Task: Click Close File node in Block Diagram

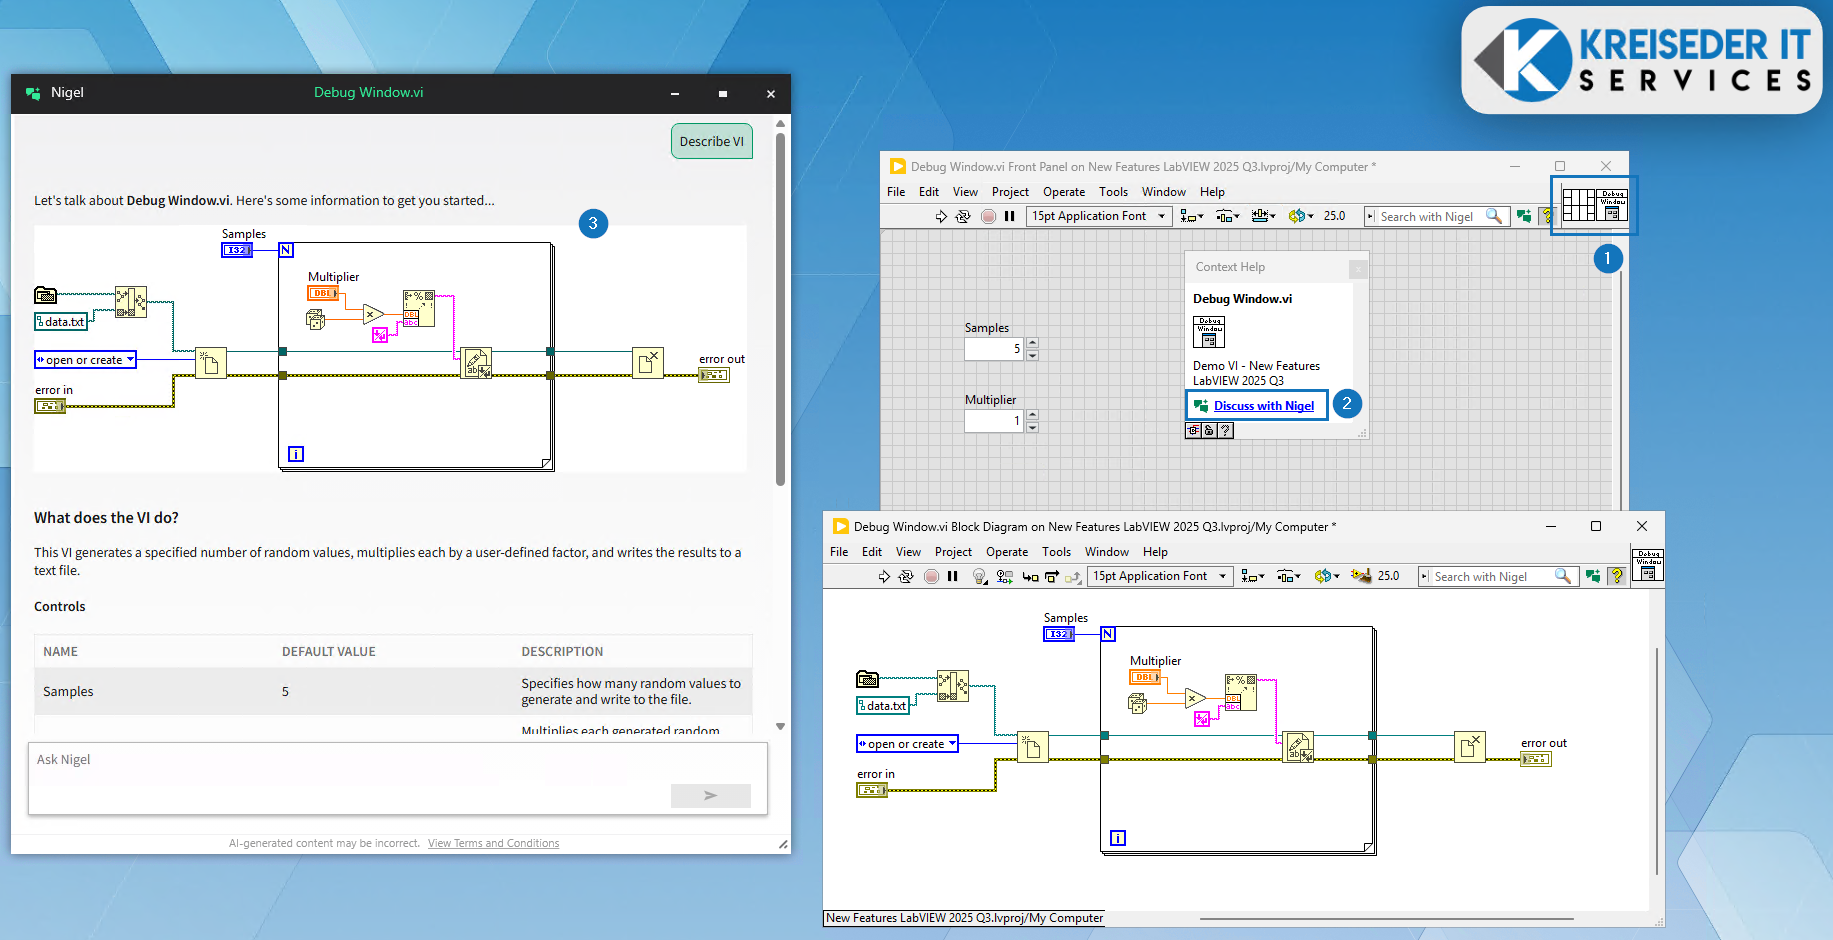Action: point(1469,747)
